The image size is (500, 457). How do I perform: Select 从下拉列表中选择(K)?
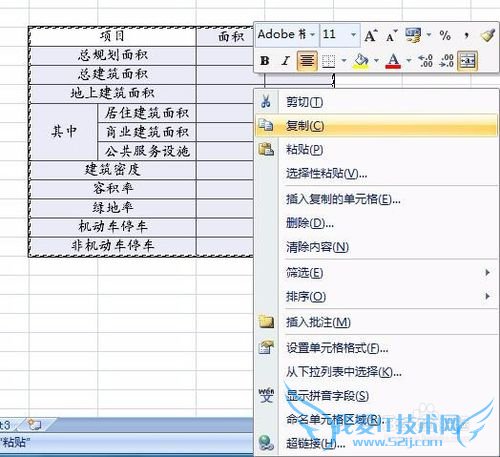pos(376,372)
